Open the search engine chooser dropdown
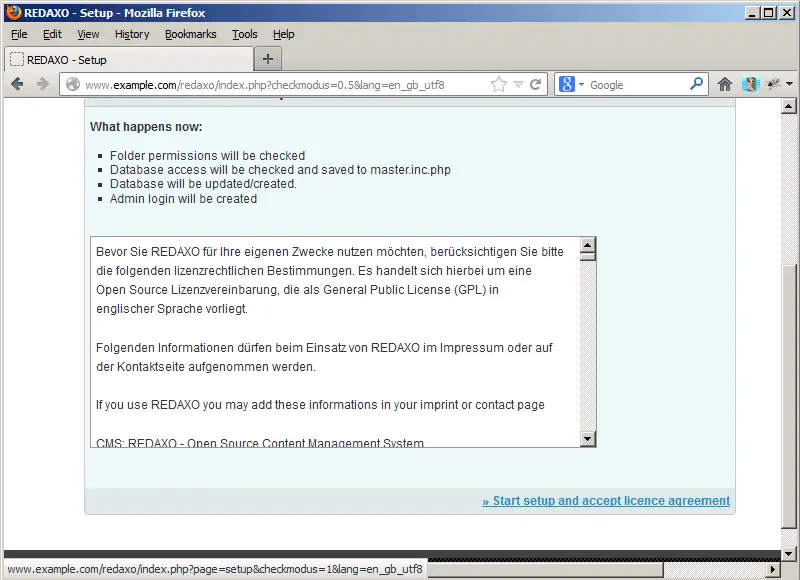The image size is (800, 580). (581, 85)
